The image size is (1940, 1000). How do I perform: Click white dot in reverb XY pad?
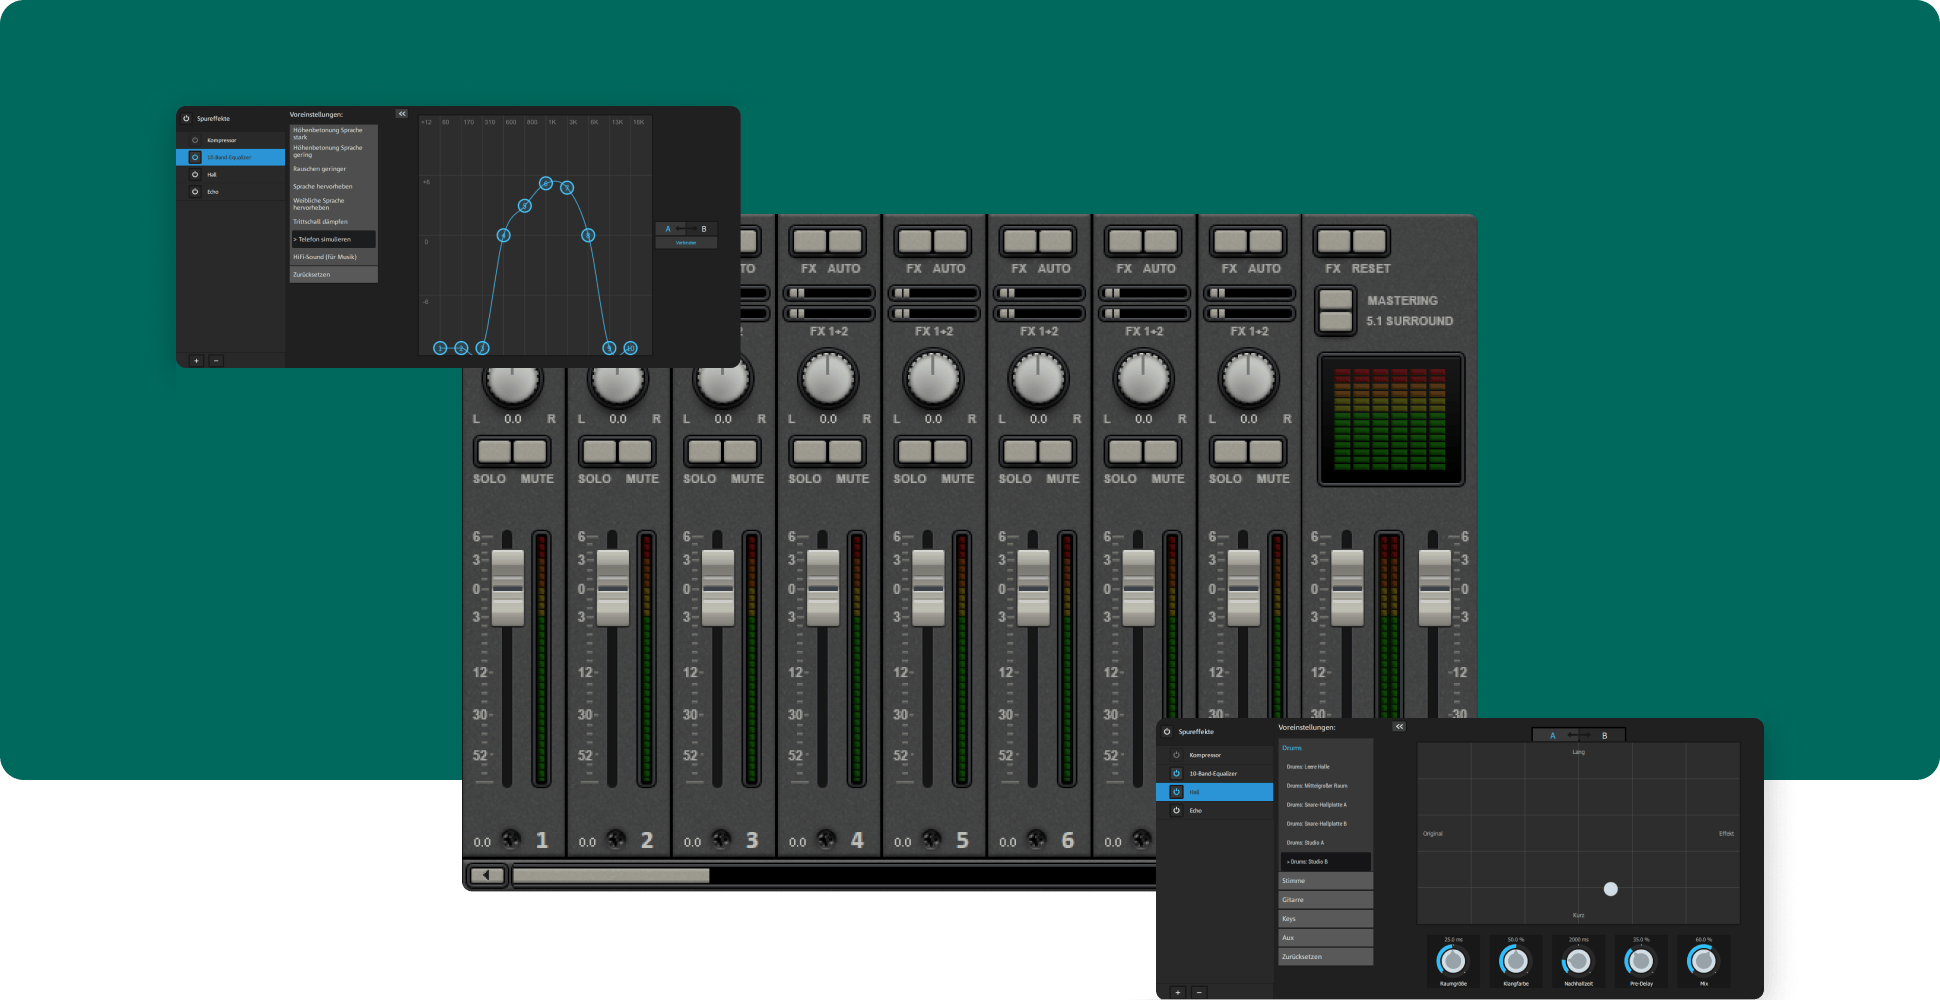coord(1610,889)
